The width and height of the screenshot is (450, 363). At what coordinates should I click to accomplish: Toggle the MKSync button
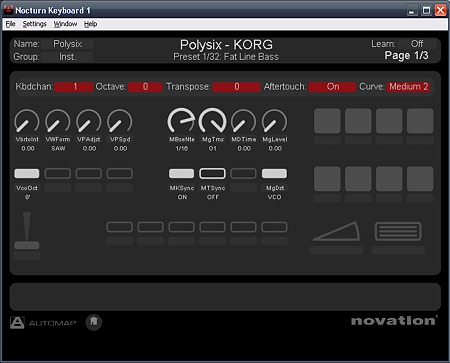[x=181, y=173]
